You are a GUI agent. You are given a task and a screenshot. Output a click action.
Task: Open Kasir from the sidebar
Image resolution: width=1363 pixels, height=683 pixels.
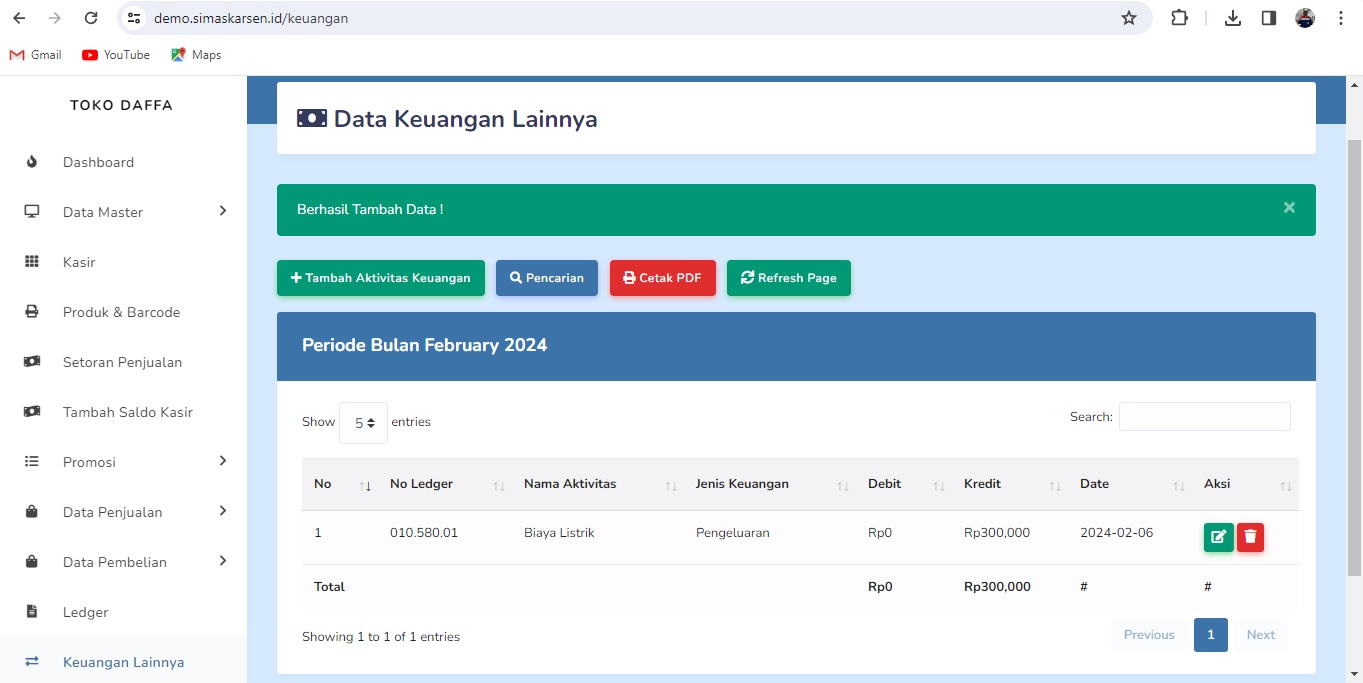click(79, 262)
